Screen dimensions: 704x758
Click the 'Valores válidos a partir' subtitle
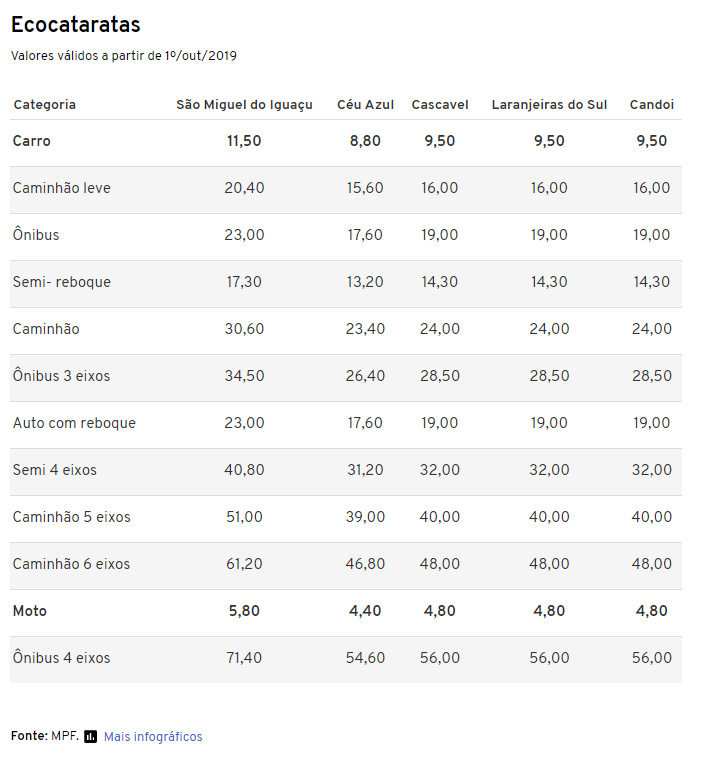pyautogui.click(x=124, y=56)
